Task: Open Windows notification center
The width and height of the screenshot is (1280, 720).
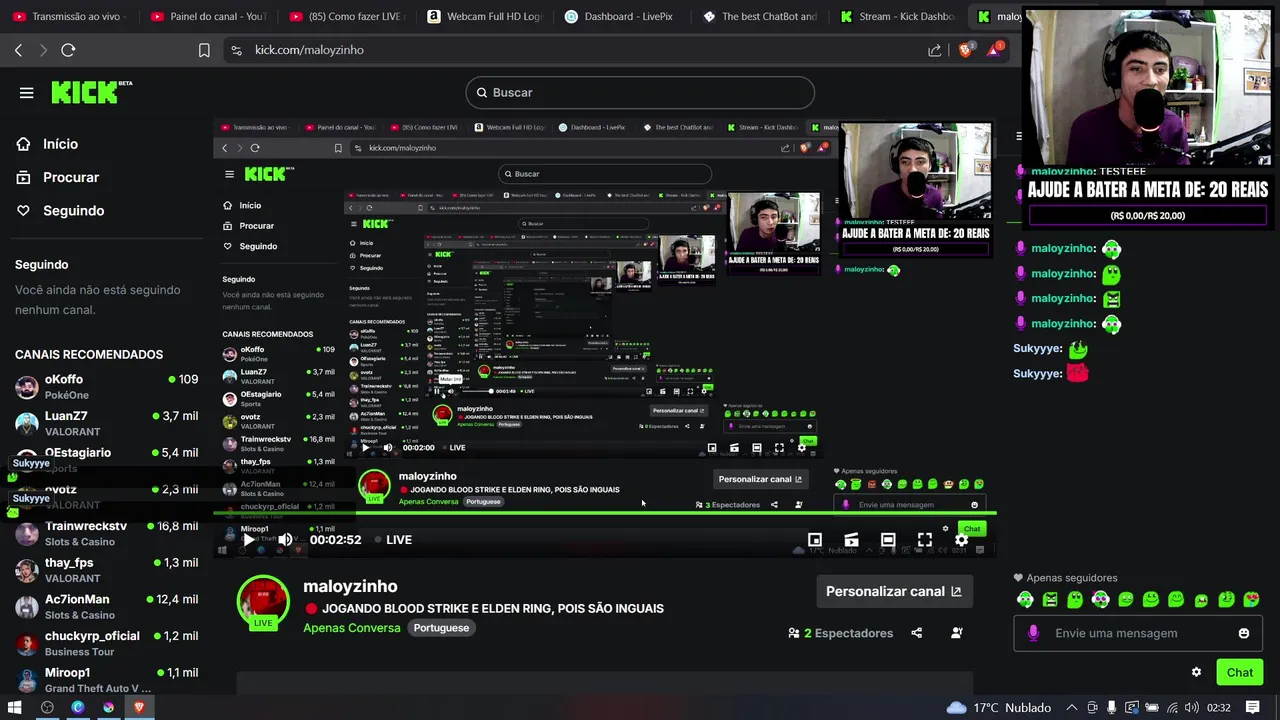Action: (1253, 707)
